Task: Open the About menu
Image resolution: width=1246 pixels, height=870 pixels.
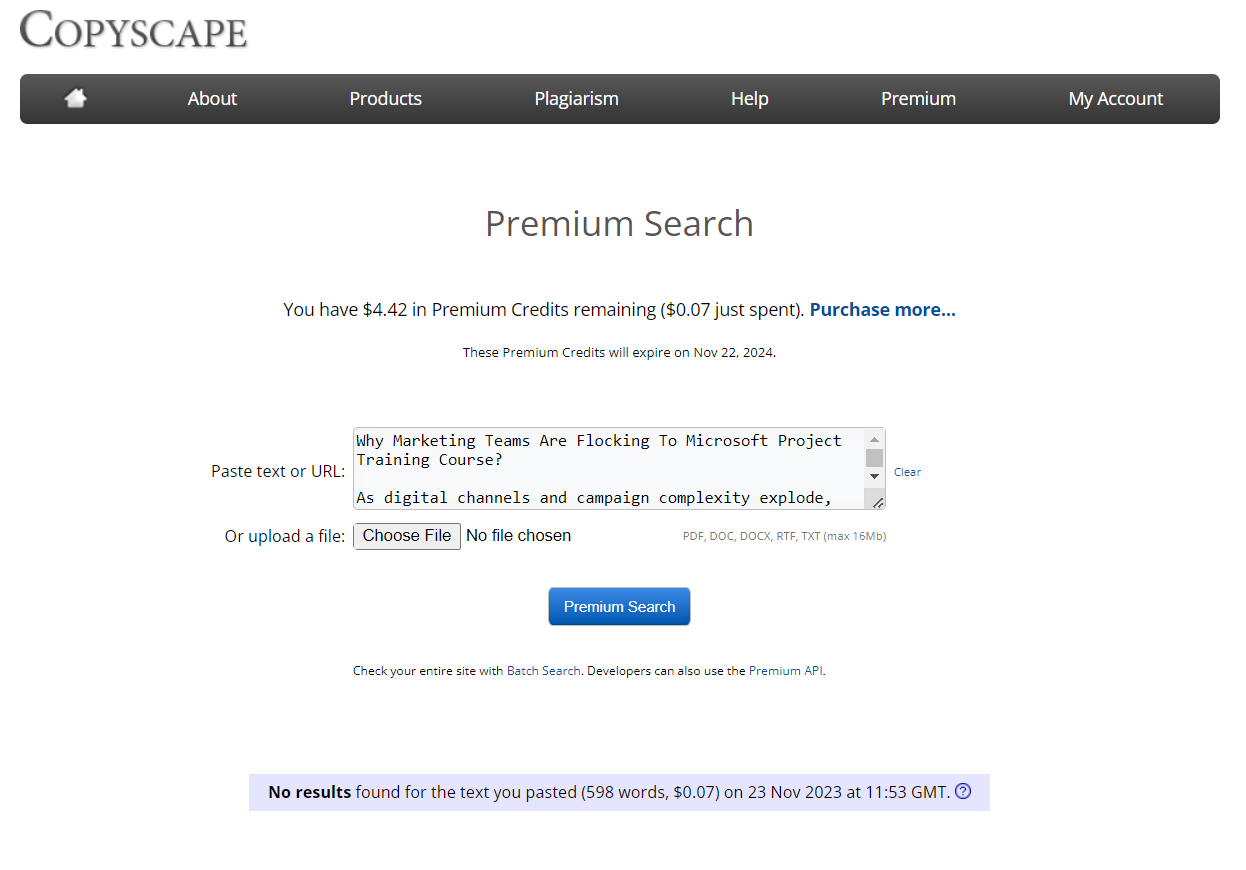Action: [212, 99]
